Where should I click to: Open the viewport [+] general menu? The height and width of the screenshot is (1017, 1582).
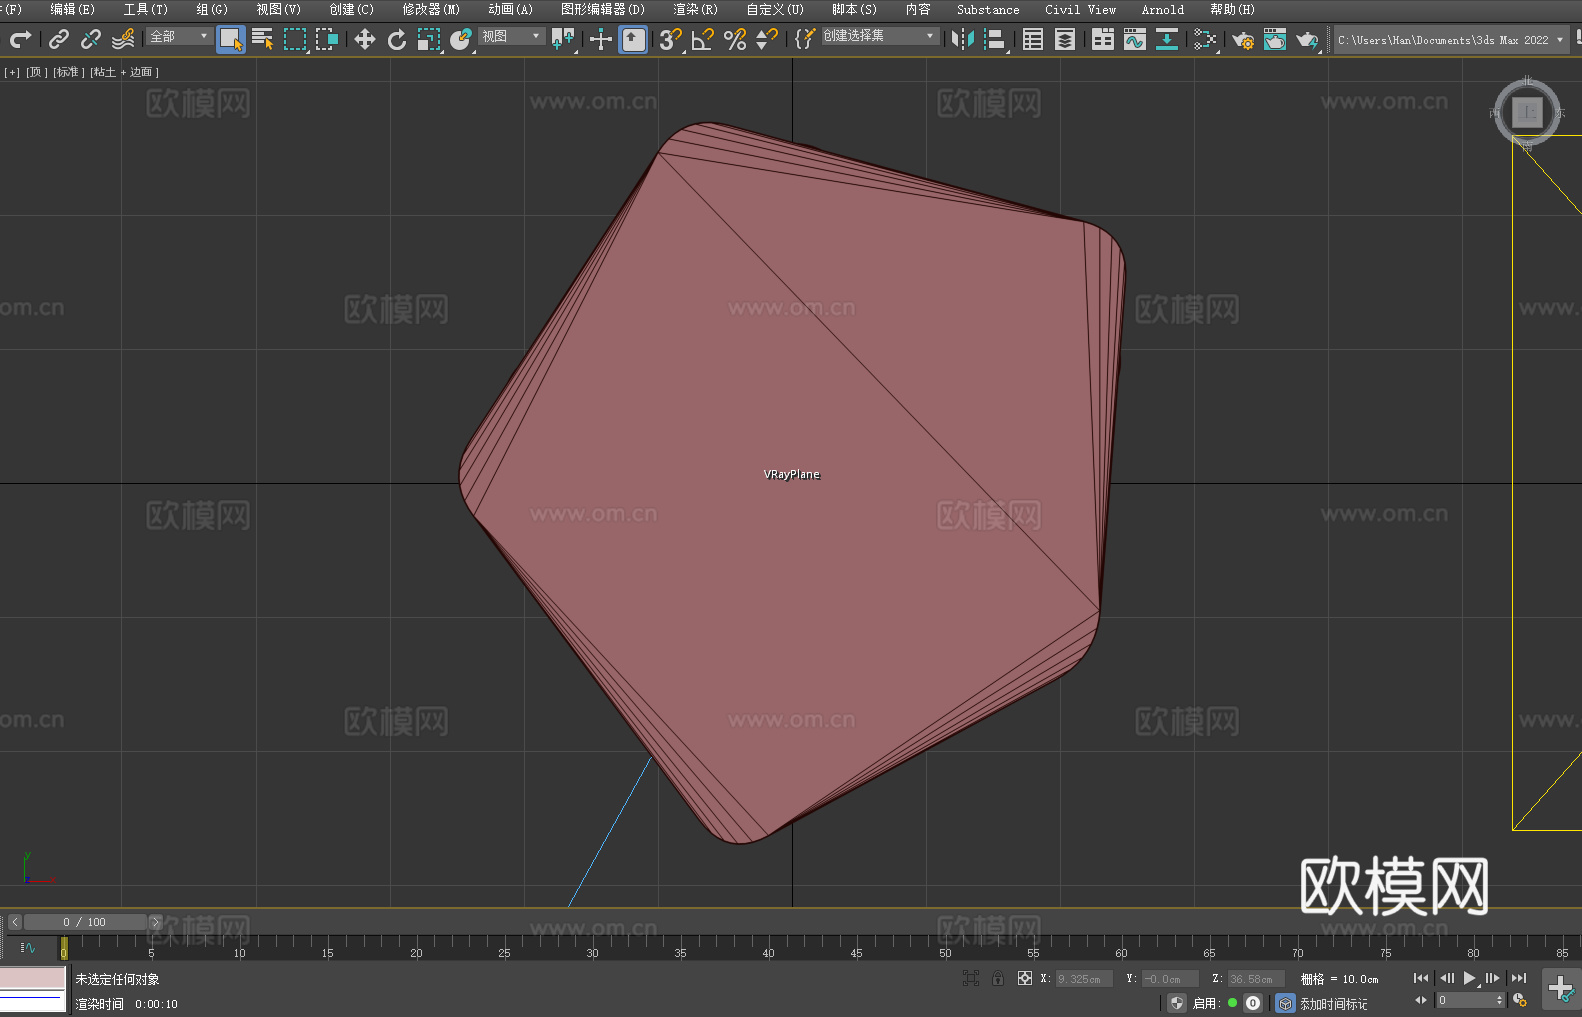(12, 72)
